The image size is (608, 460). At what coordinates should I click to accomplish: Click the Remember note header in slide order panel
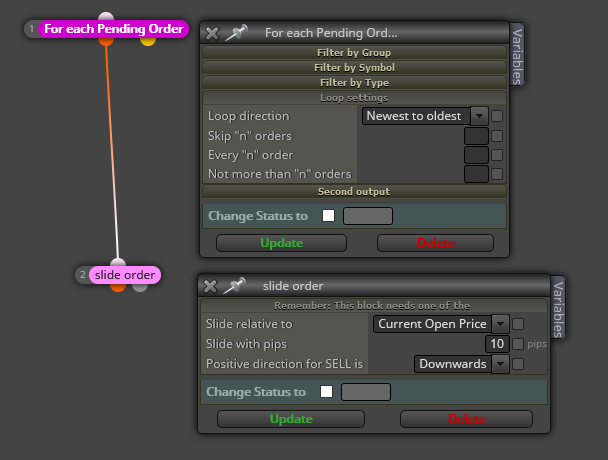pyautogui.click(x=372, y=306)
